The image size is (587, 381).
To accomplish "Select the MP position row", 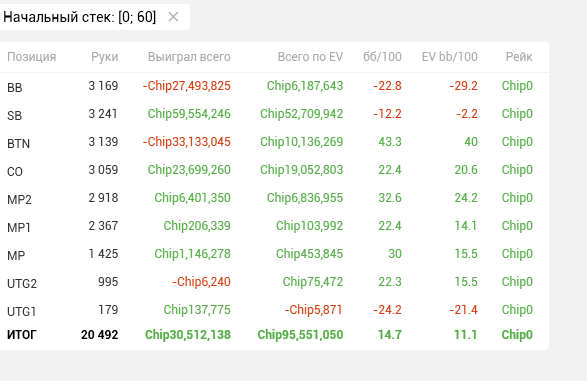I will [274, 254].
